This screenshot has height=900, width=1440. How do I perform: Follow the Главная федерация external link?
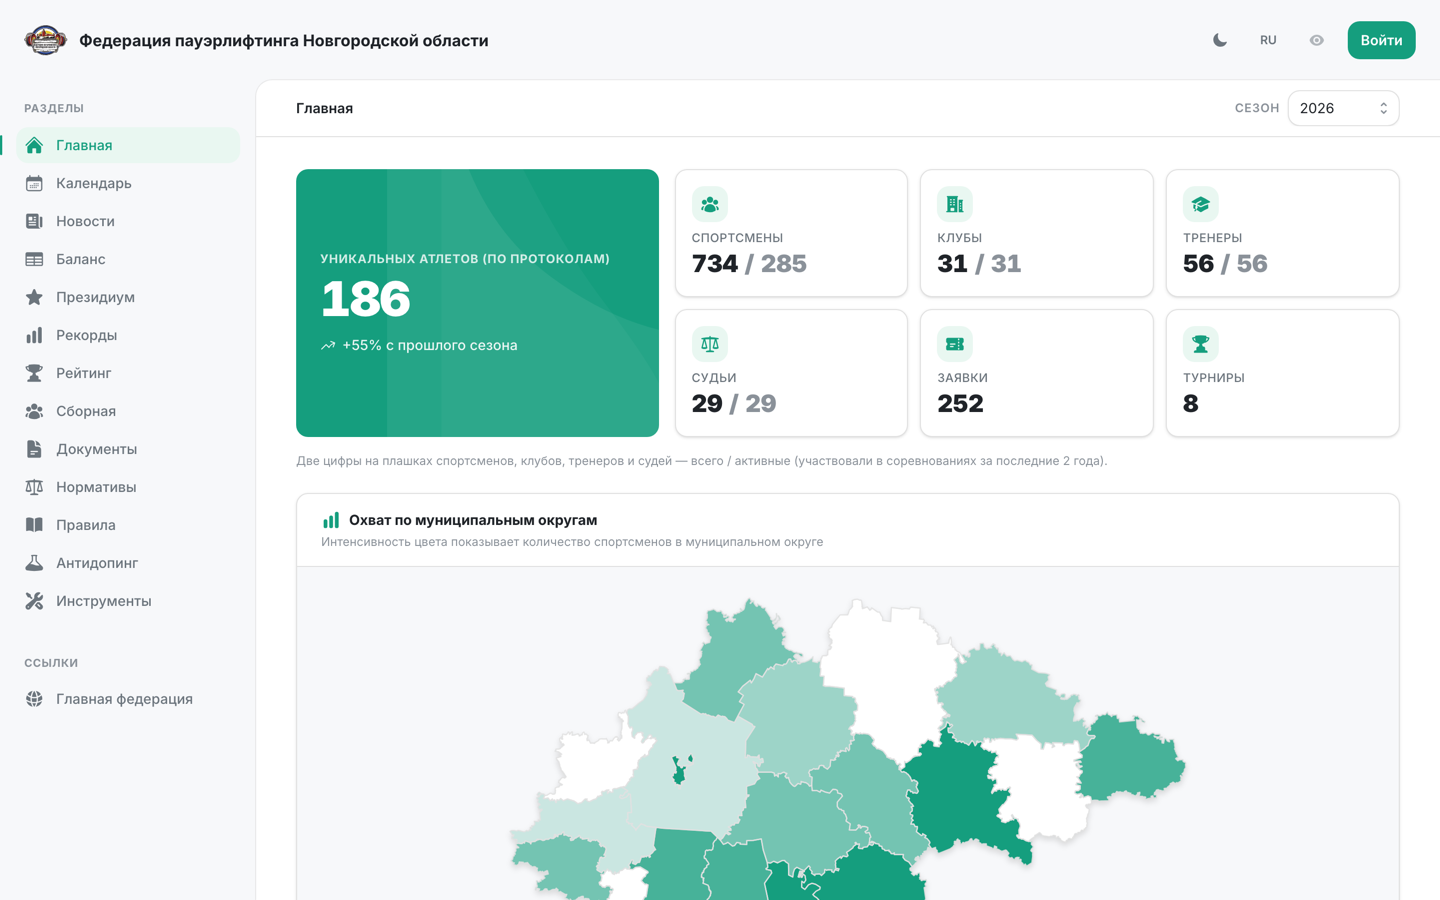pyautogui.click(x=128, y=699)
